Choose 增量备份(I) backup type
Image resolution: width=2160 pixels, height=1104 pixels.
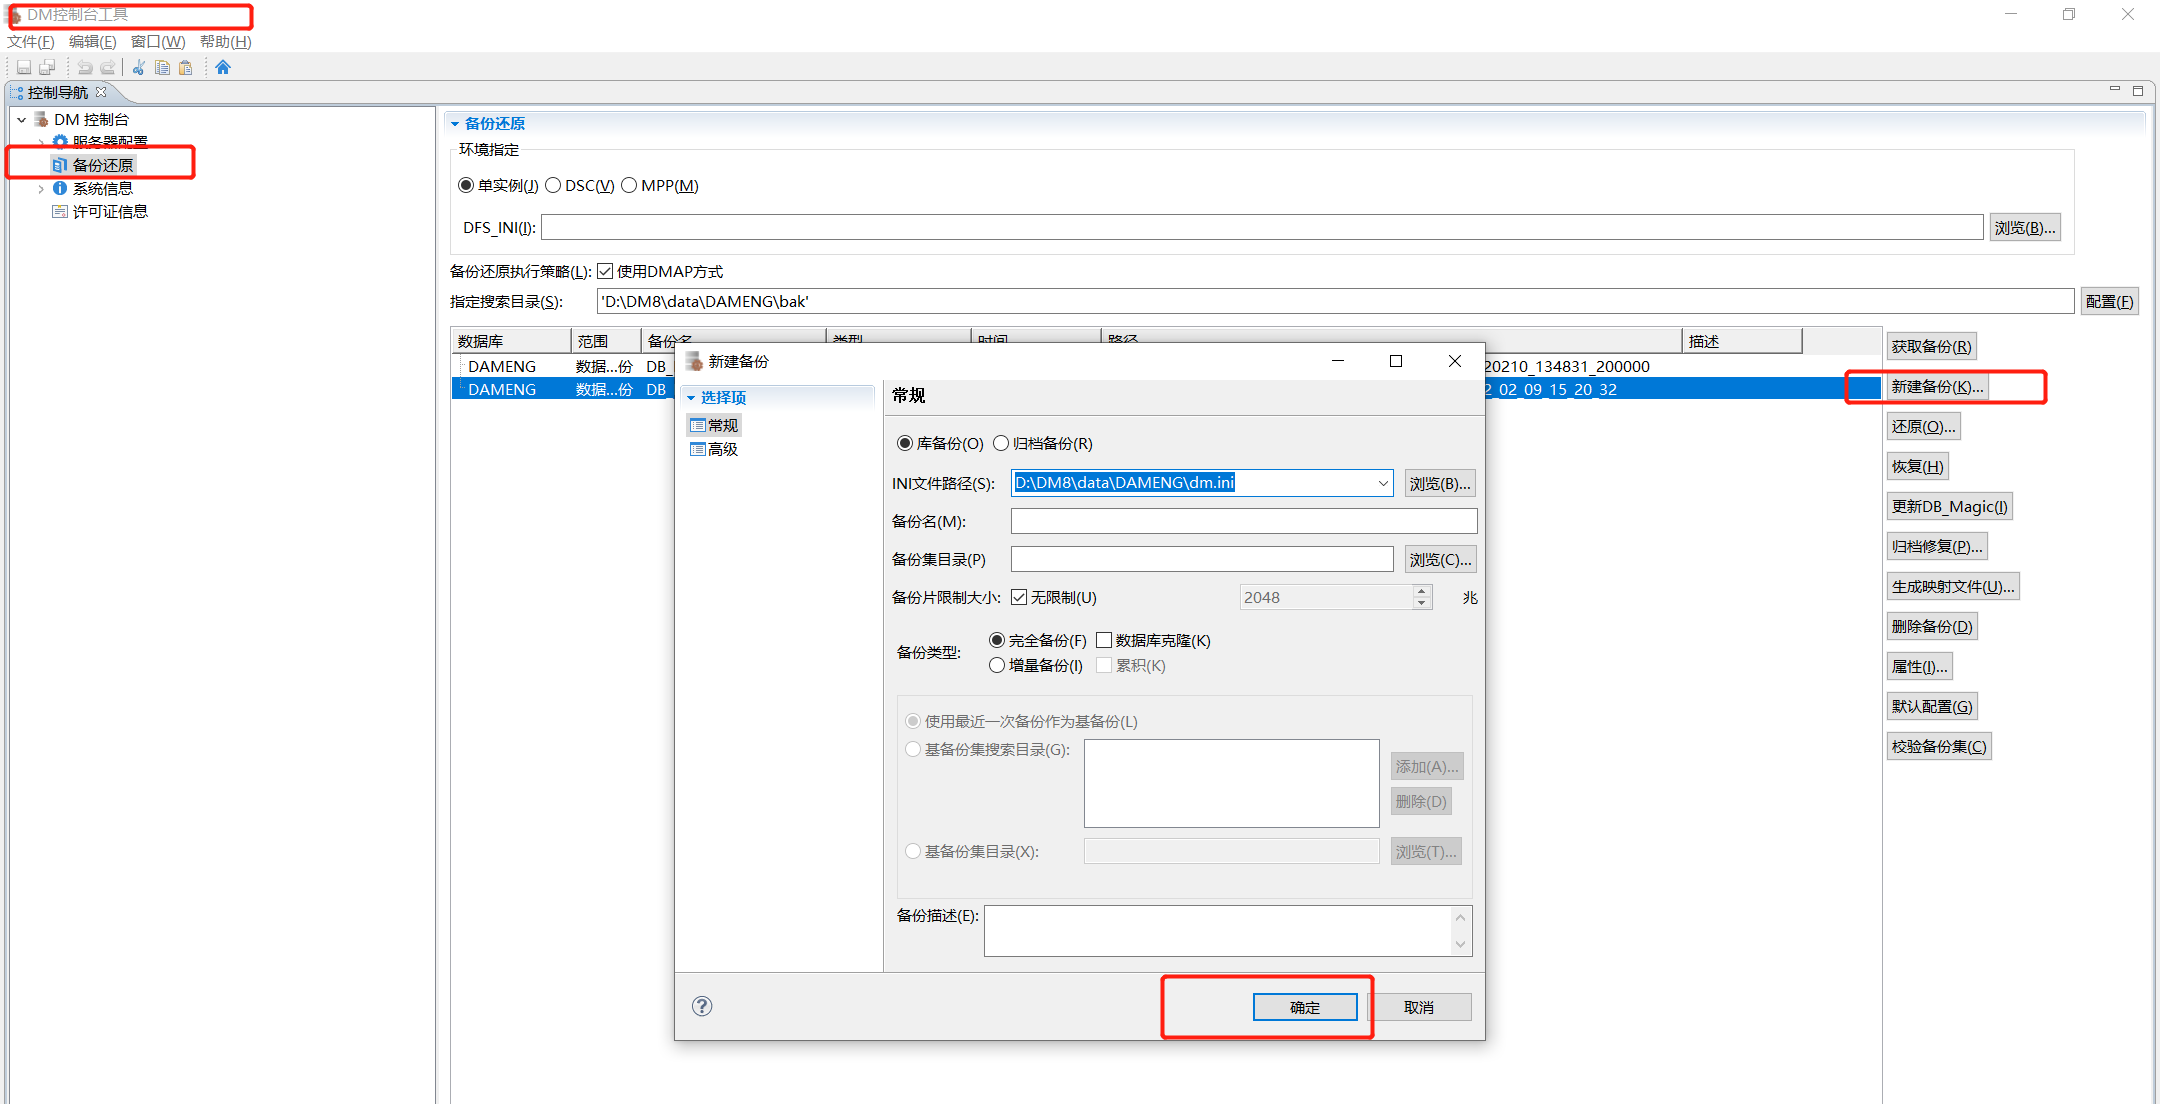point(997,665)
